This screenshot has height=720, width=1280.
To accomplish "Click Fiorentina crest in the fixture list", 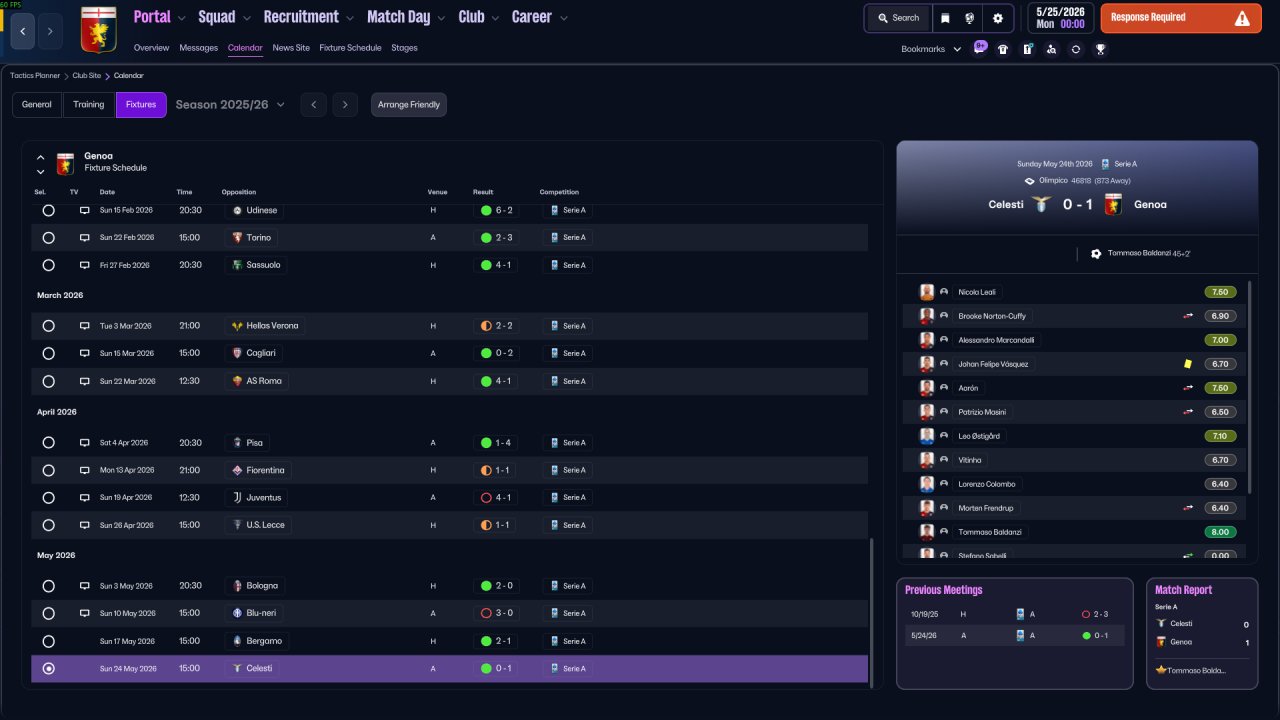I will pos(237,470).
